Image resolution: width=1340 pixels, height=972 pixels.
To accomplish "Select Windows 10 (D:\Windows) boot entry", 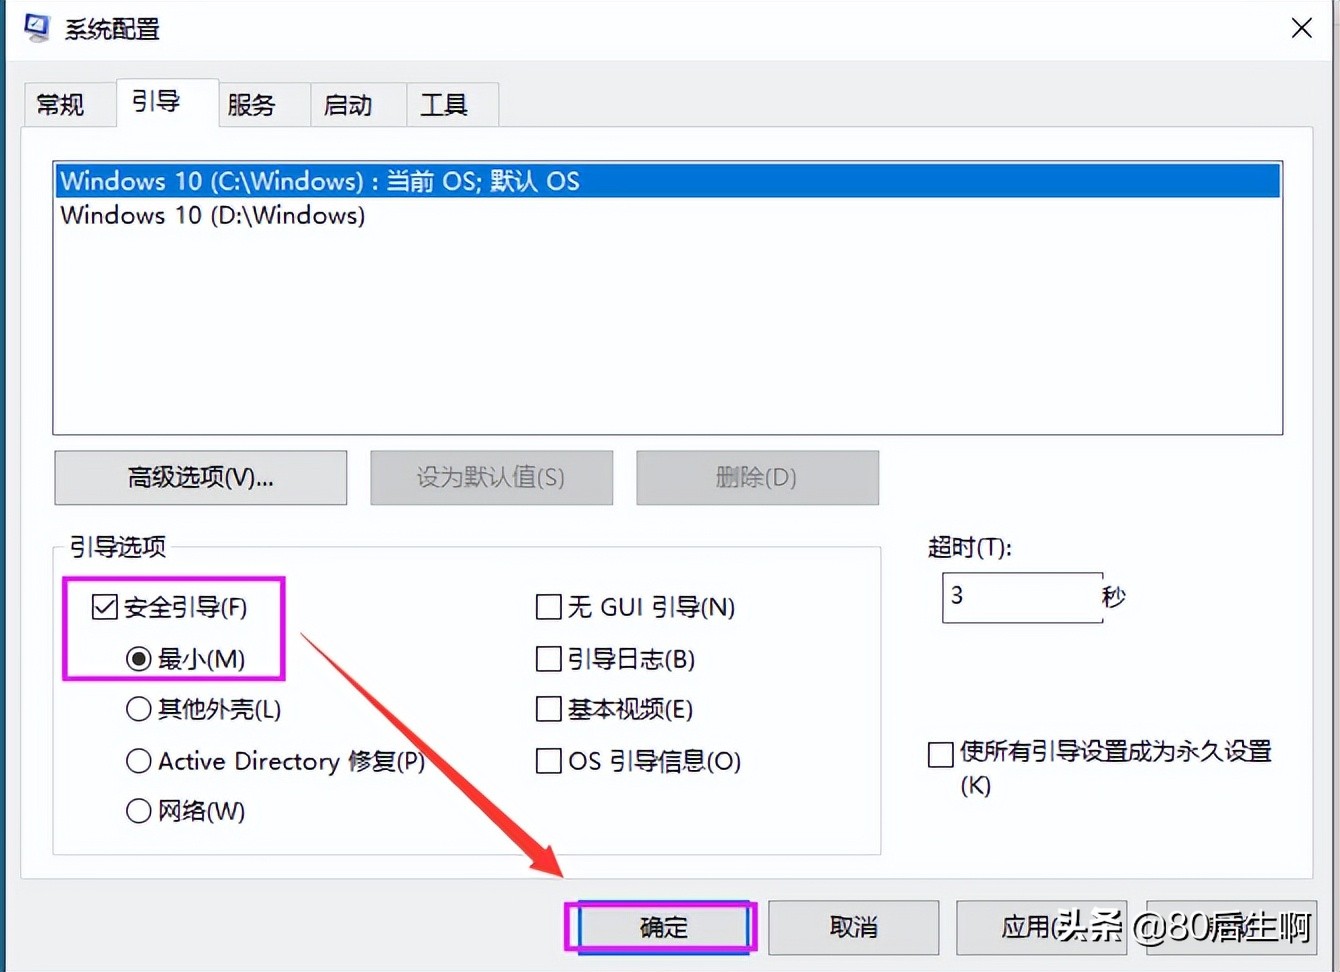I will click(212, 215).
